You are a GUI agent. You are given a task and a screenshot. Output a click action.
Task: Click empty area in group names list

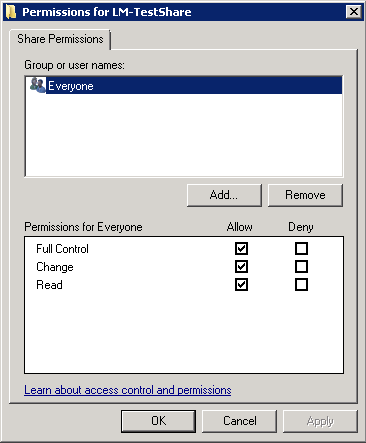[184, 135]
